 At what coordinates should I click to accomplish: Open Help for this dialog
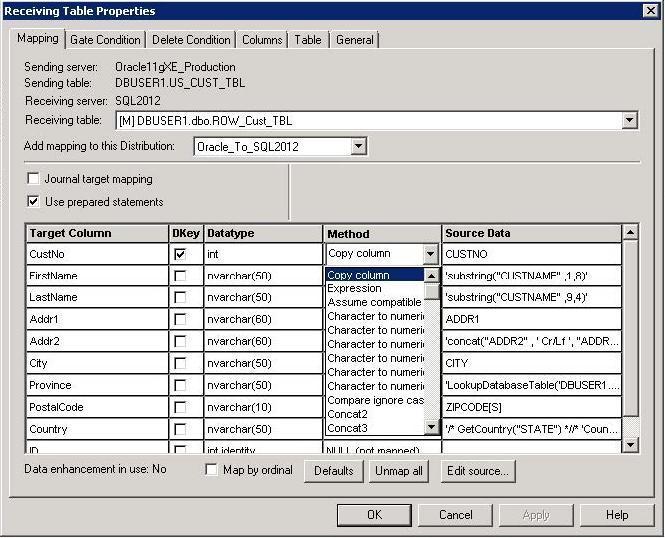(x=617, y=515)
